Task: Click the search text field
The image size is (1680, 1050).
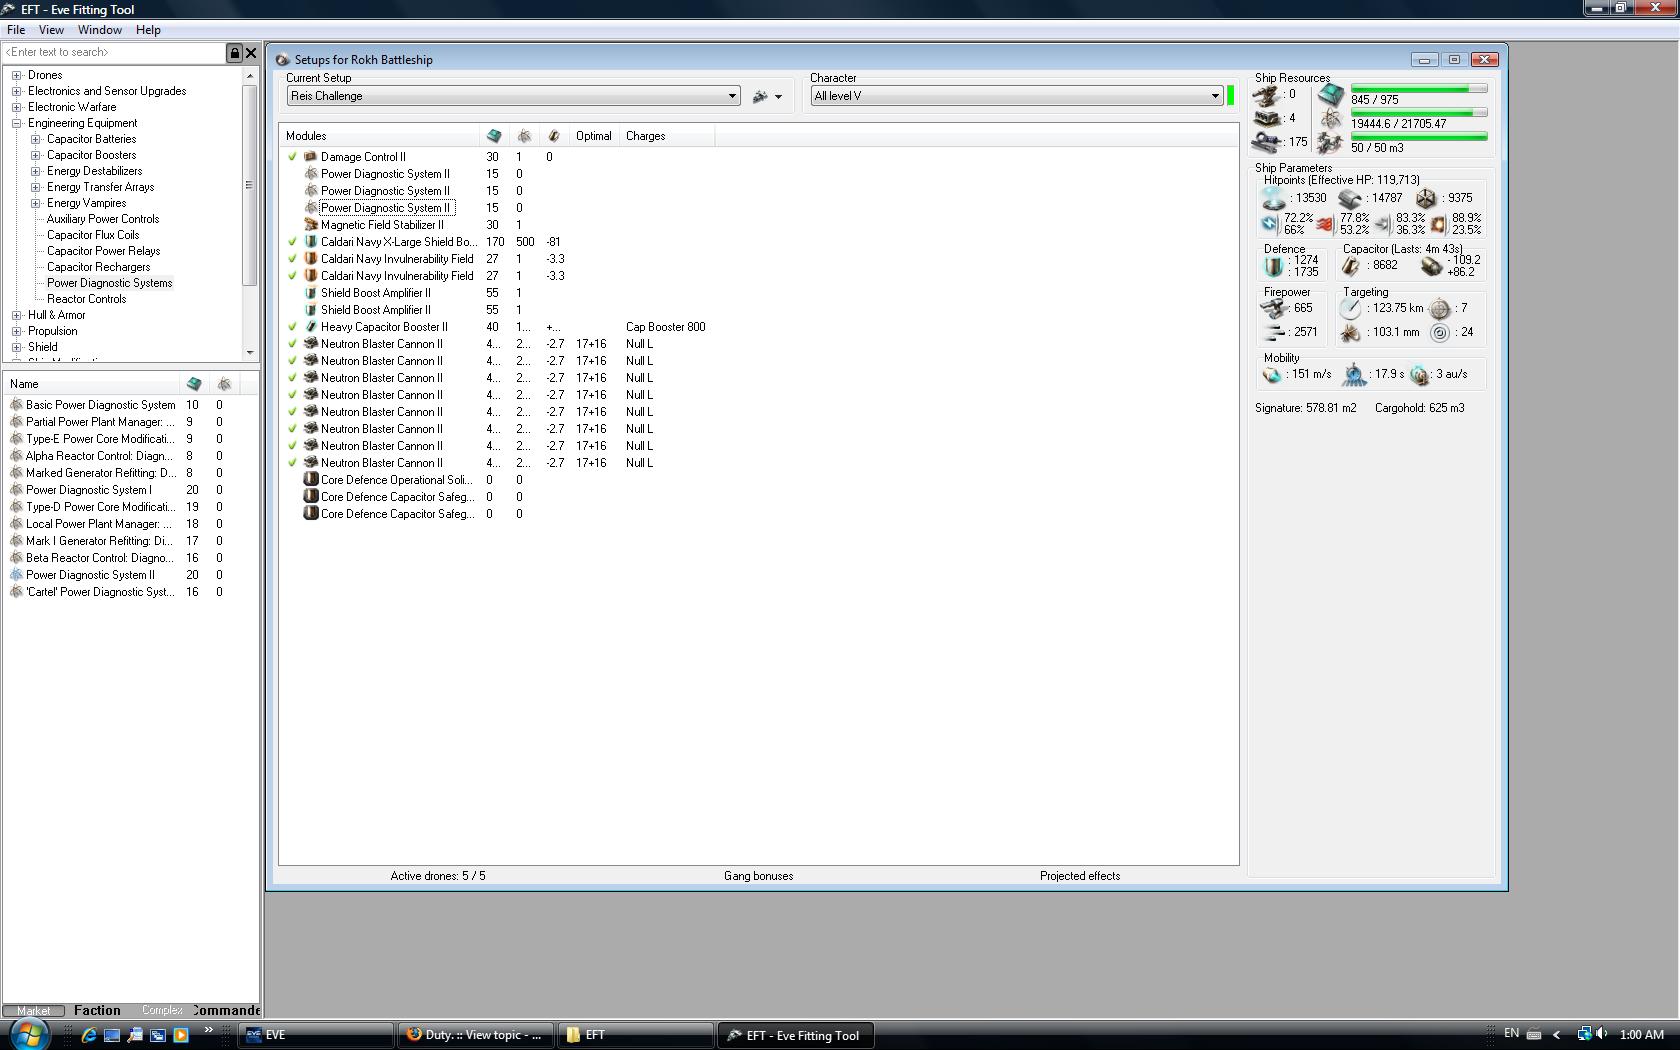Action: click(x=114, y=53)
